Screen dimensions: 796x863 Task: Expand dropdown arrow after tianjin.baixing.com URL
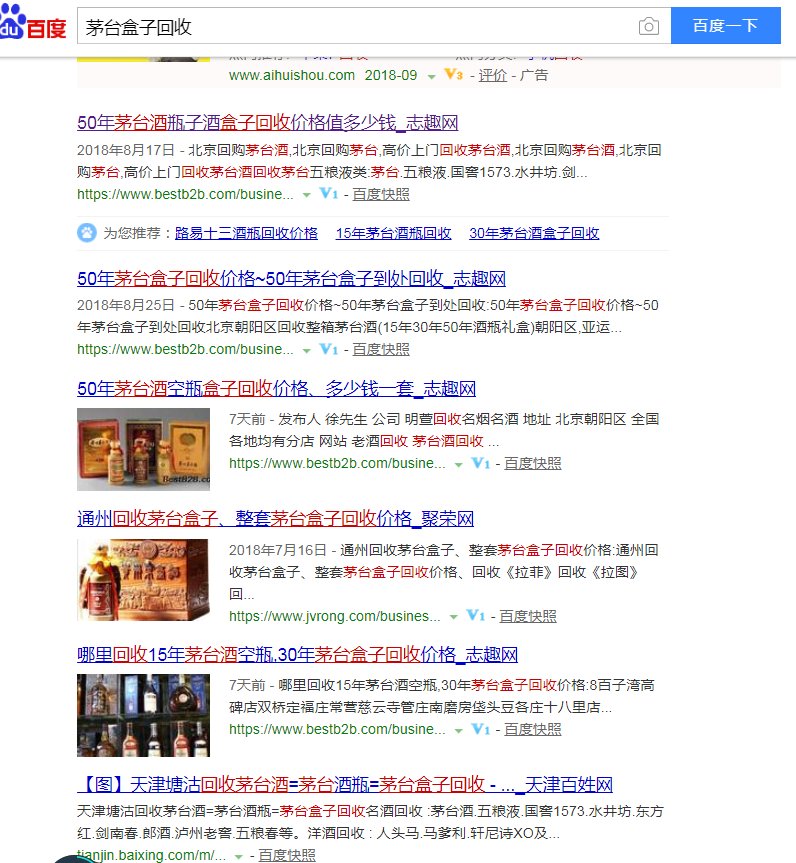[238, 856]
